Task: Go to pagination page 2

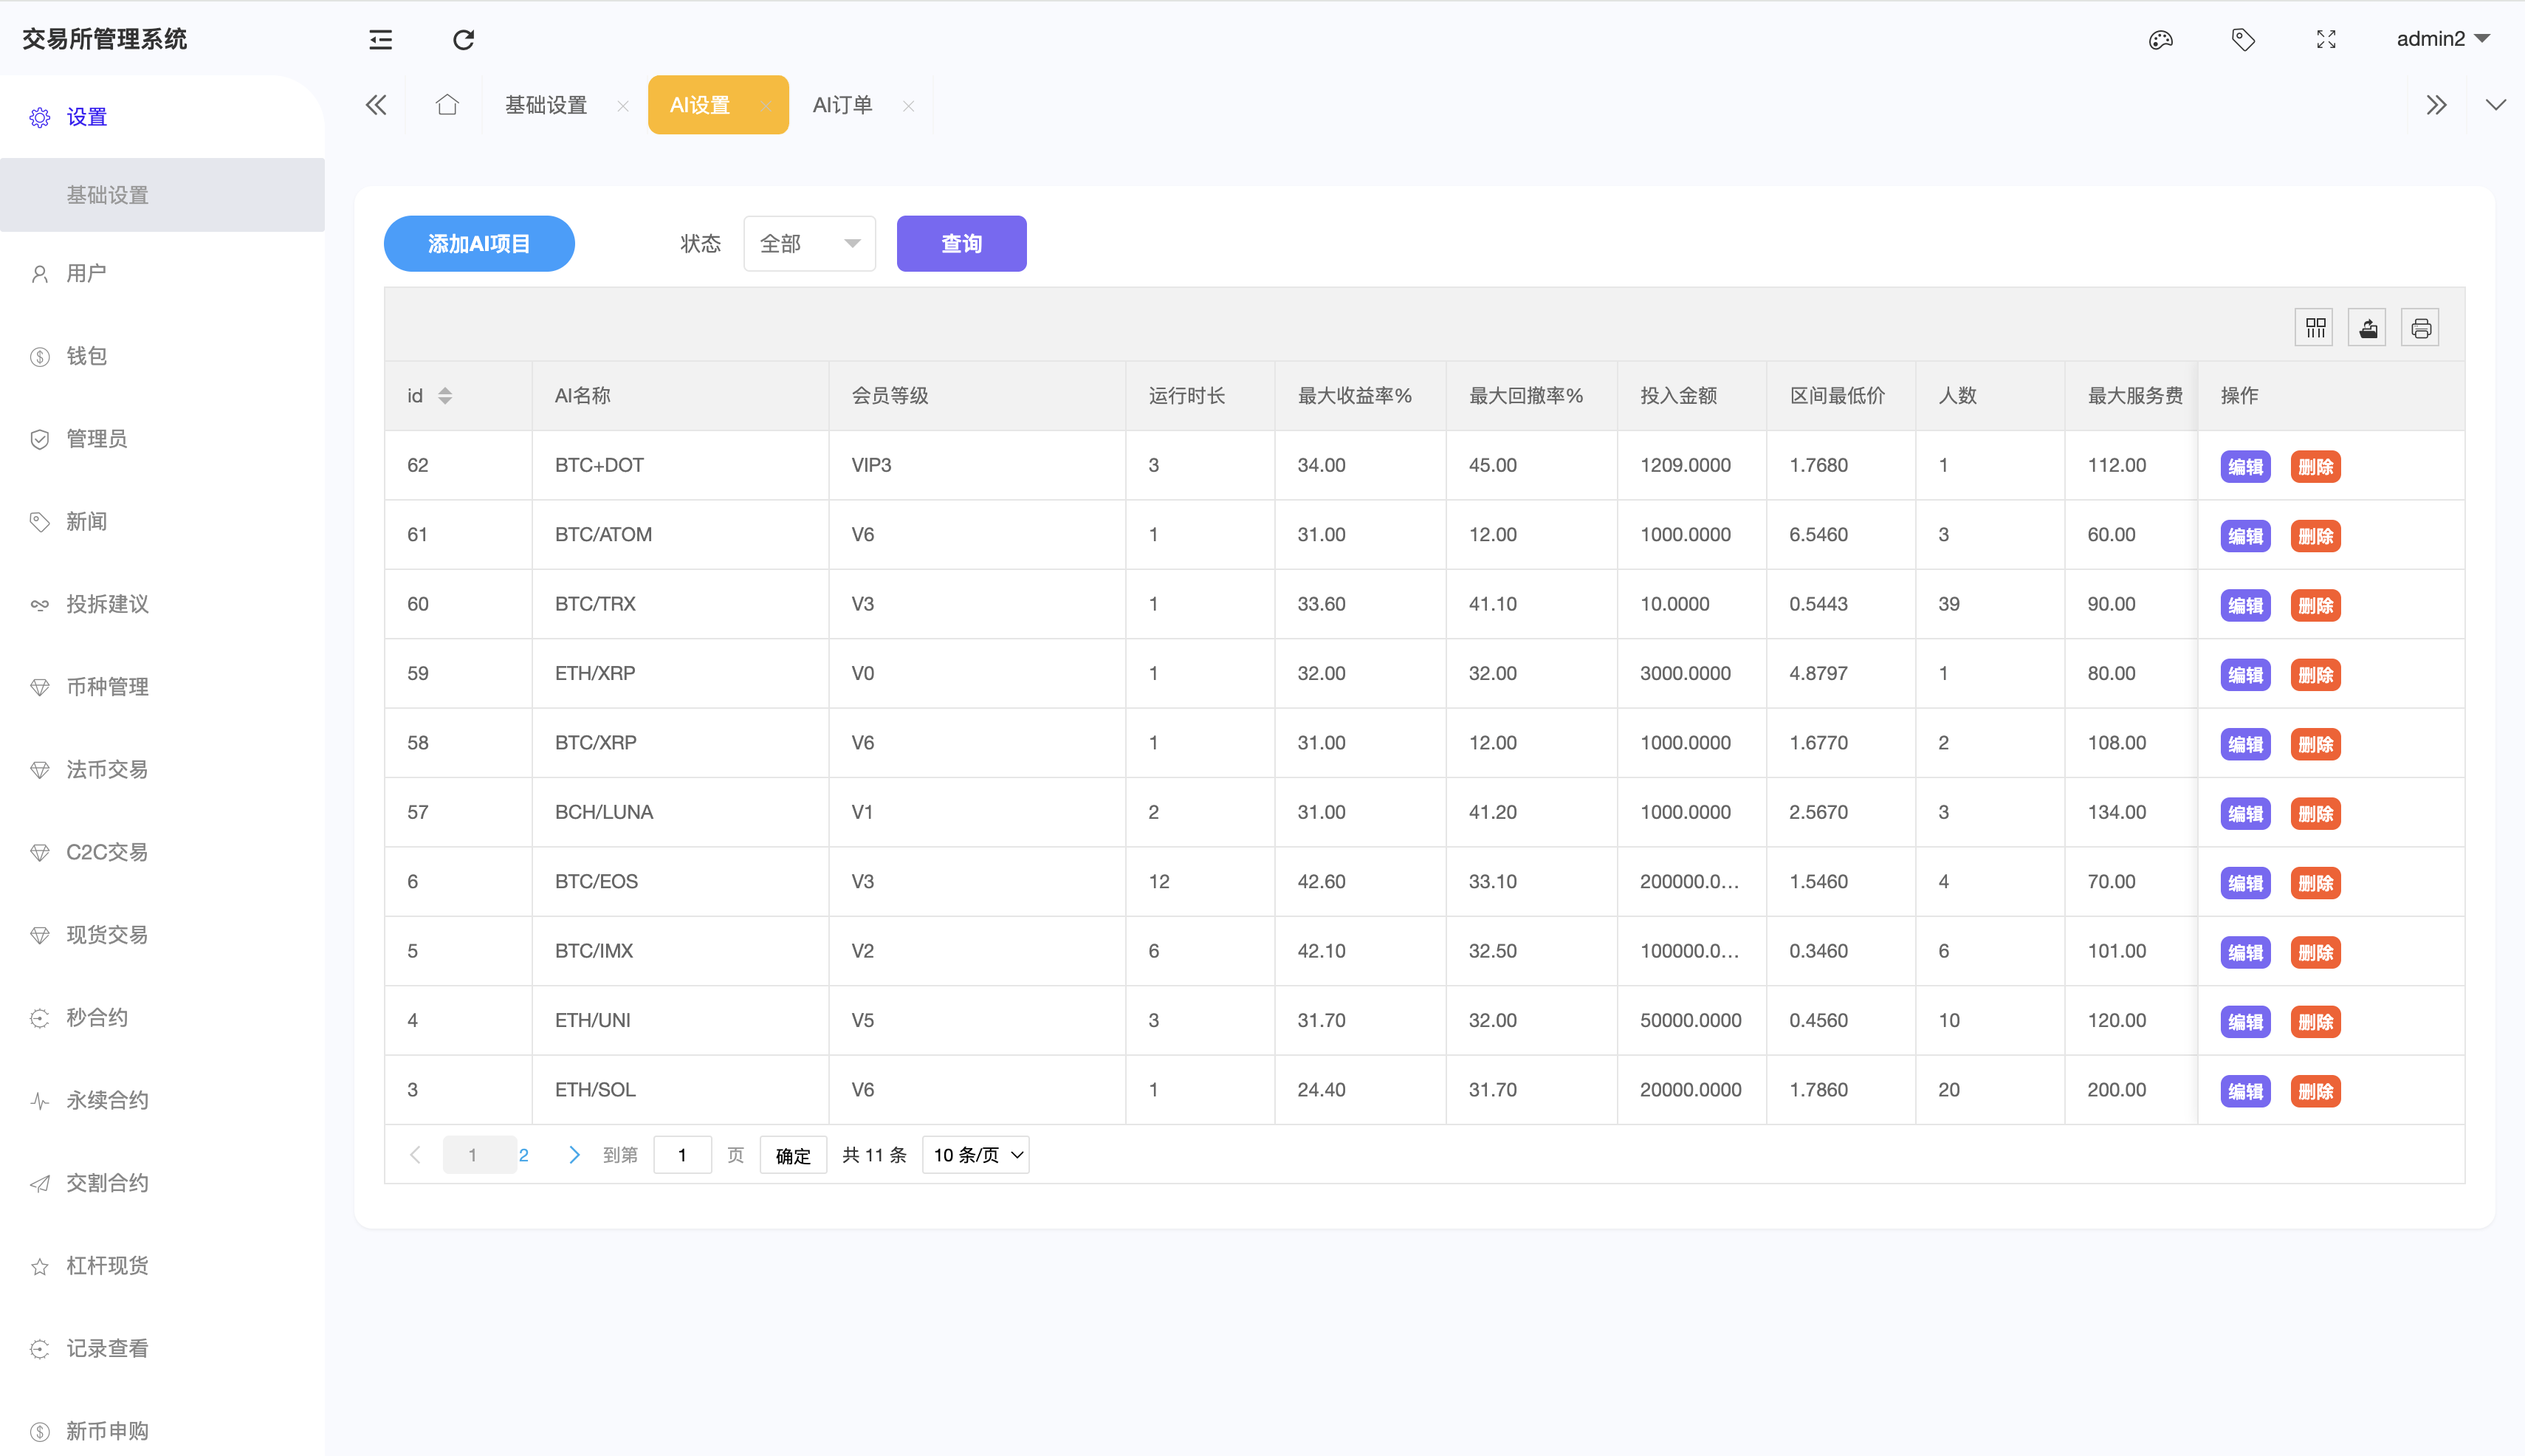Action: tap(523, 1155)
